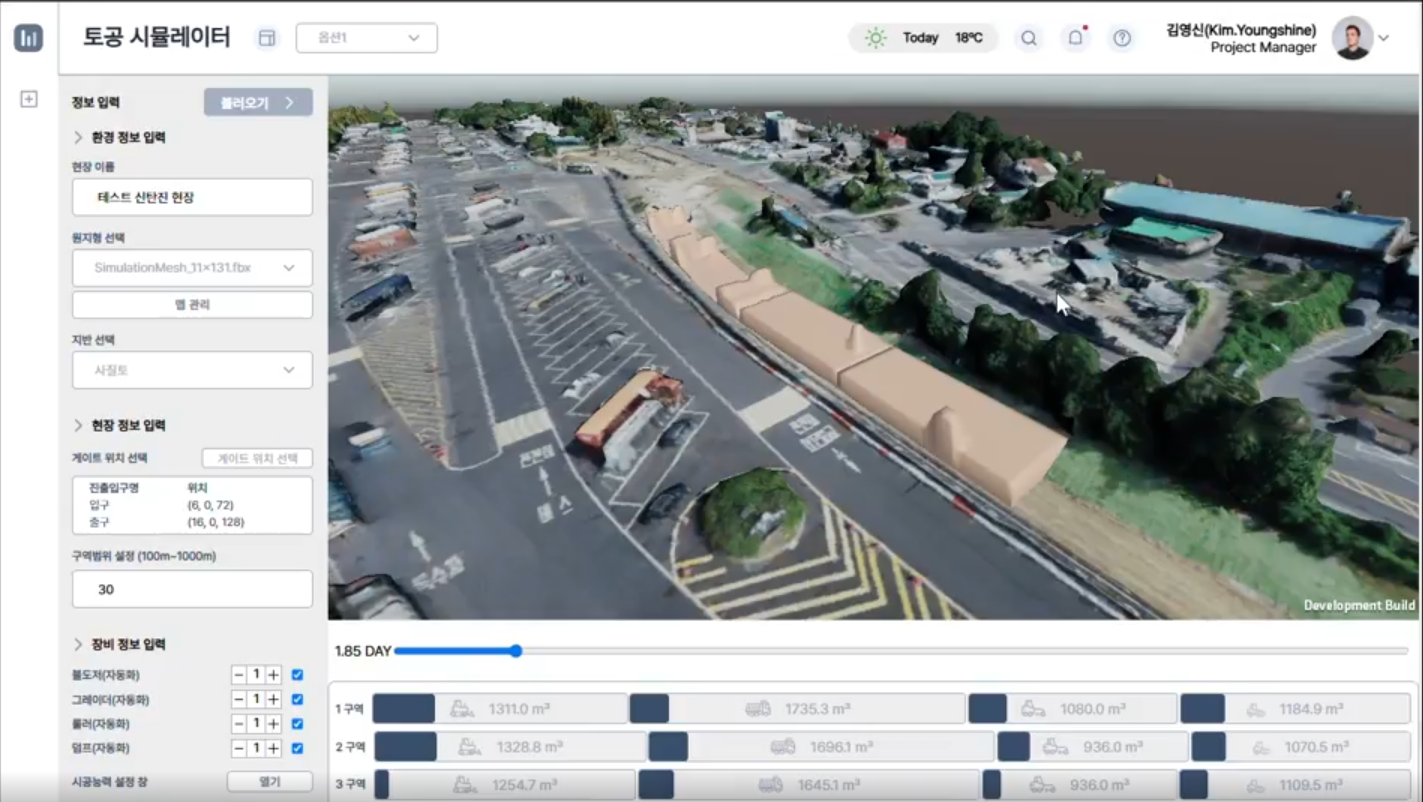Viewport: 1423px width, 802px height.
Task: Click the Project Manager profile avatar
Action: click(1352, 38)
